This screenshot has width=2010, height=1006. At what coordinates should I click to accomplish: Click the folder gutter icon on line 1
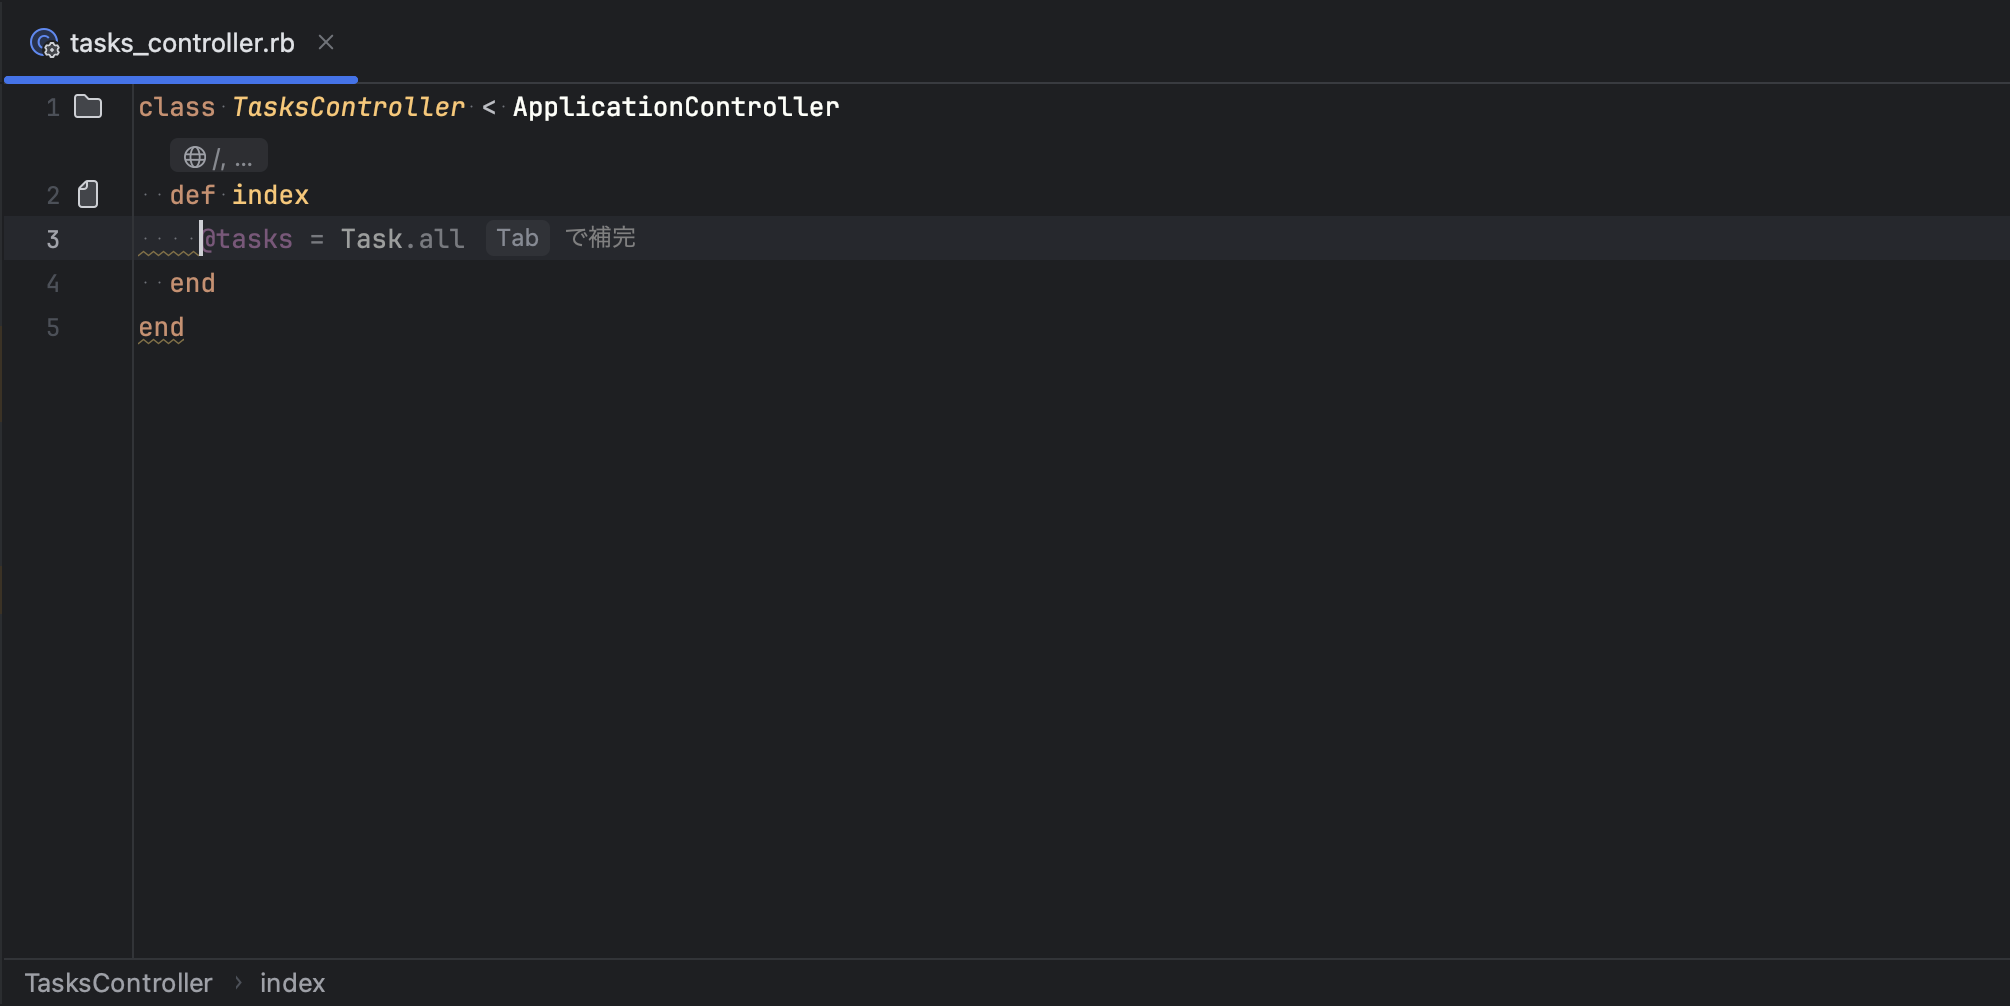point(88,107)
